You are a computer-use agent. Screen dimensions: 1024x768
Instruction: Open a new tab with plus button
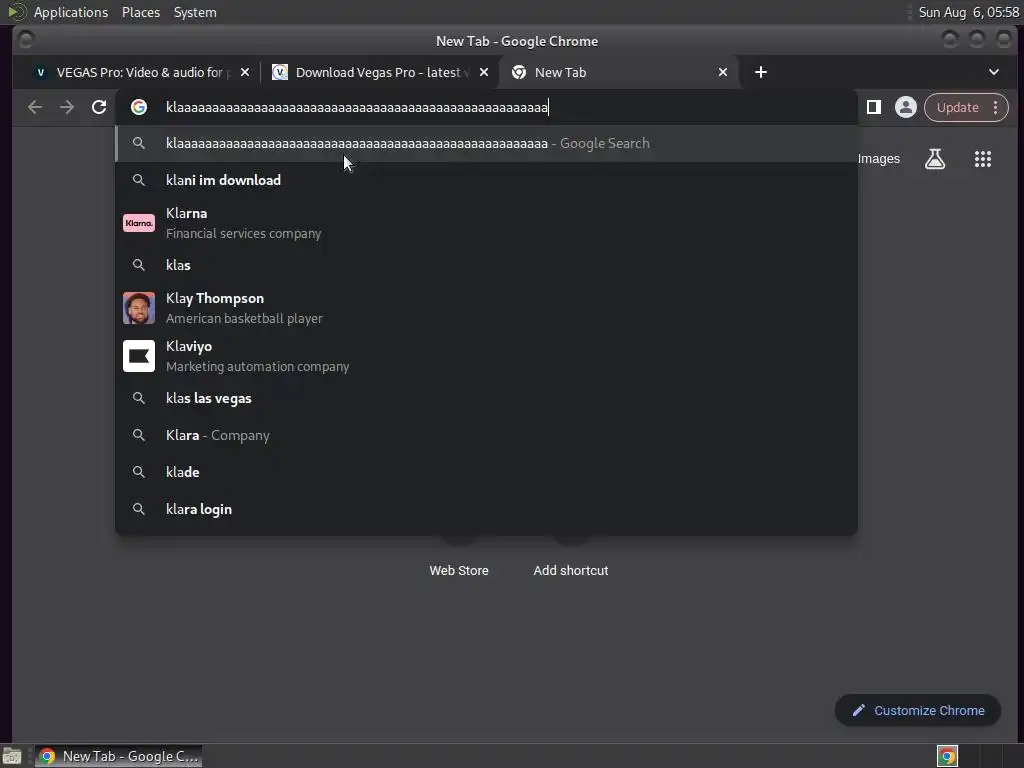coord(761,72)
